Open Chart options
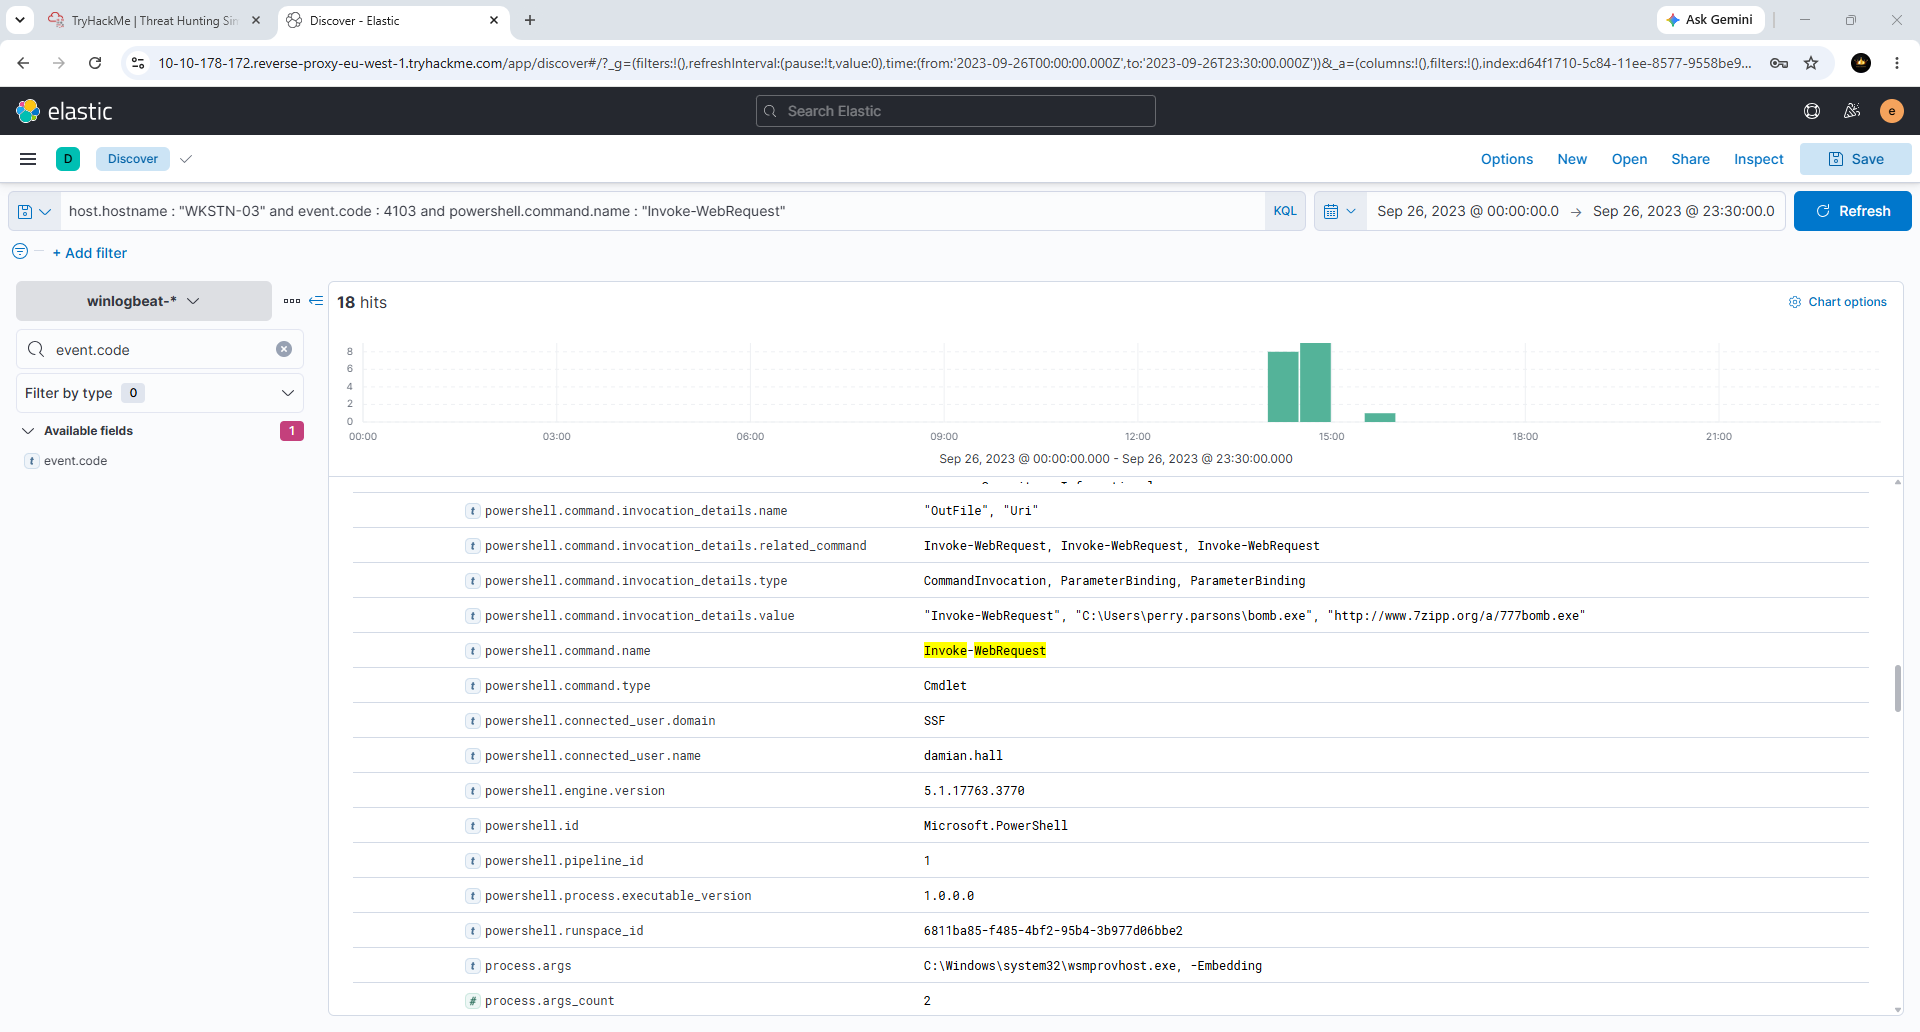This screenshot has width=1920, height=1032. click(1837, 302)
